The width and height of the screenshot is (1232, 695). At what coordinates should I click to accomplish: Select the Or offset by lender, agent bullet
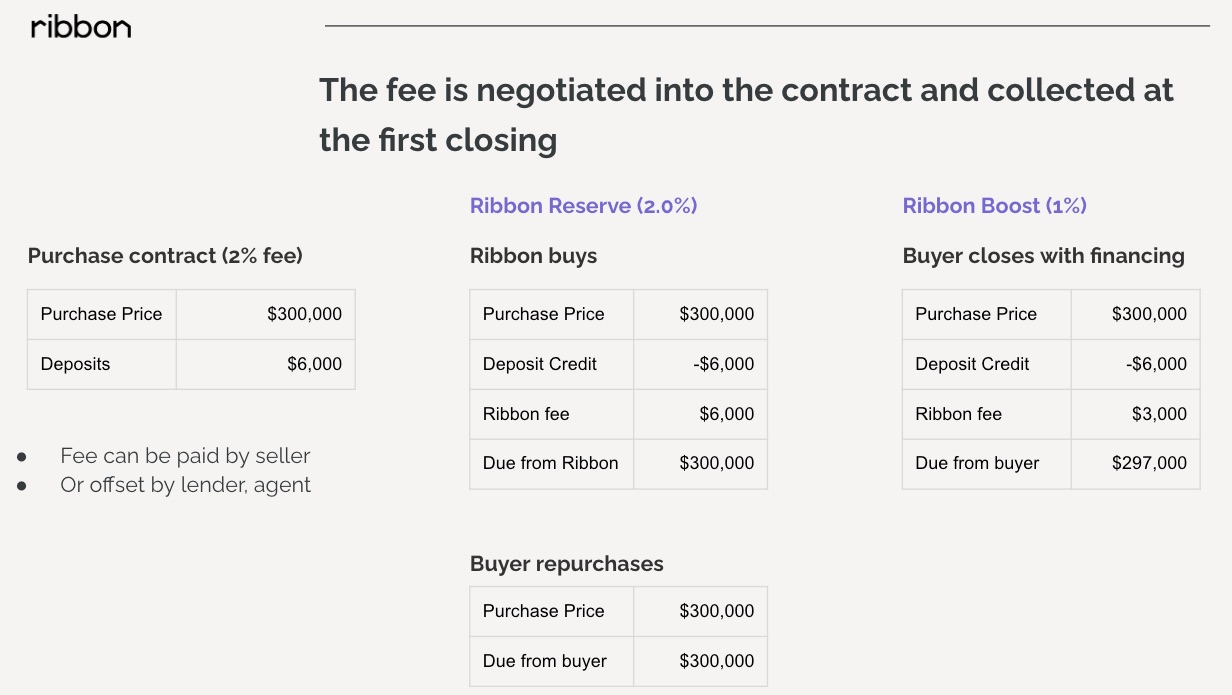pos(185,485)
